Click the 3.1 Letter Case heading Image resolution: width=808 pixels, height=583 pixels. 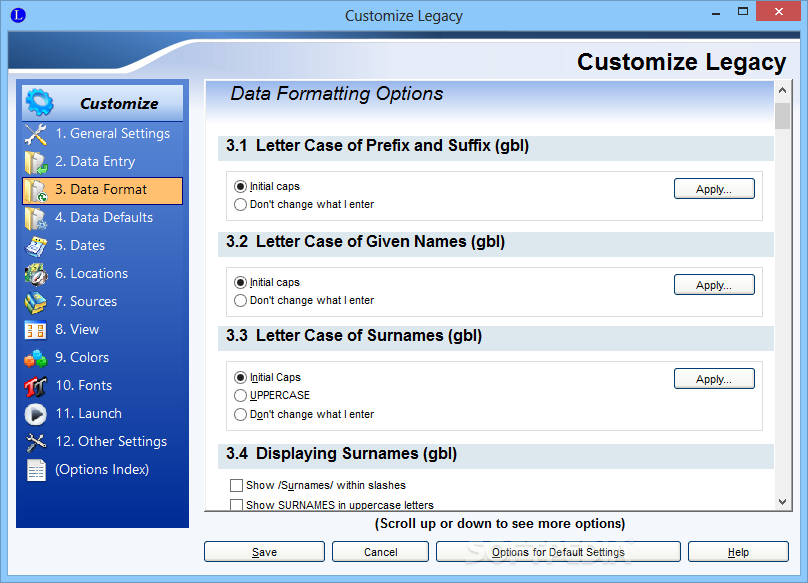tap(377, 146)
